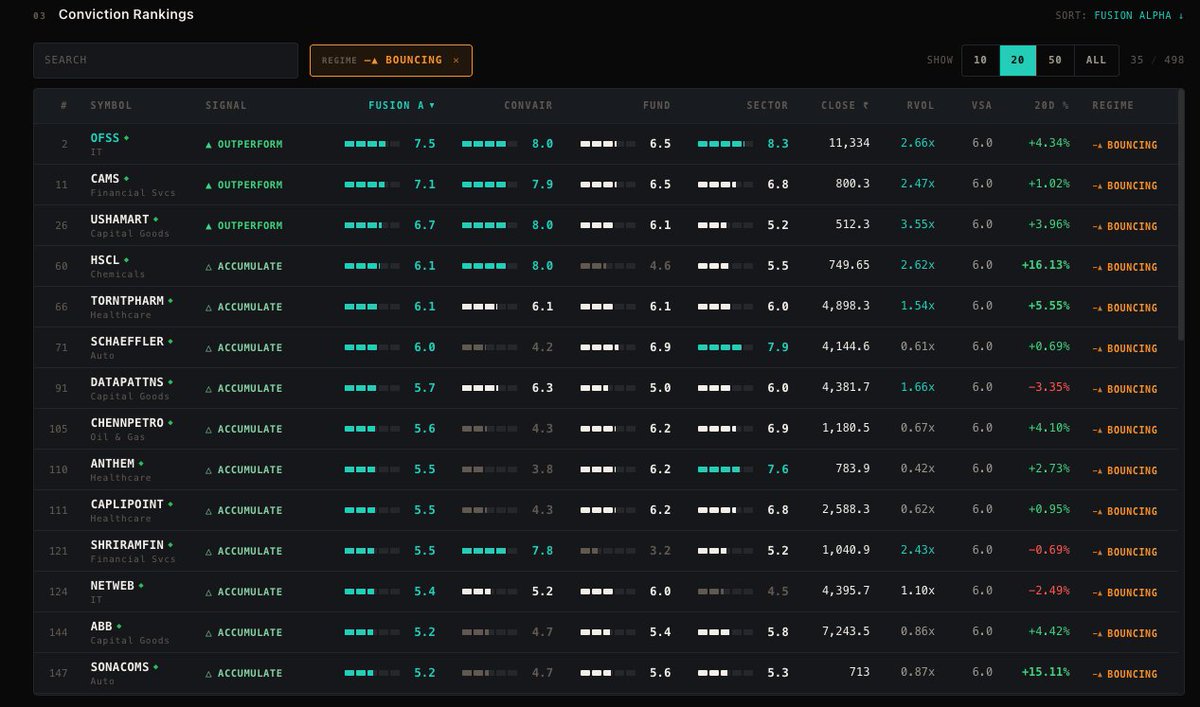This screenshot has width=1200, height=707.
Task: Click the rank number 147
Action: click(x=58, y=673)
